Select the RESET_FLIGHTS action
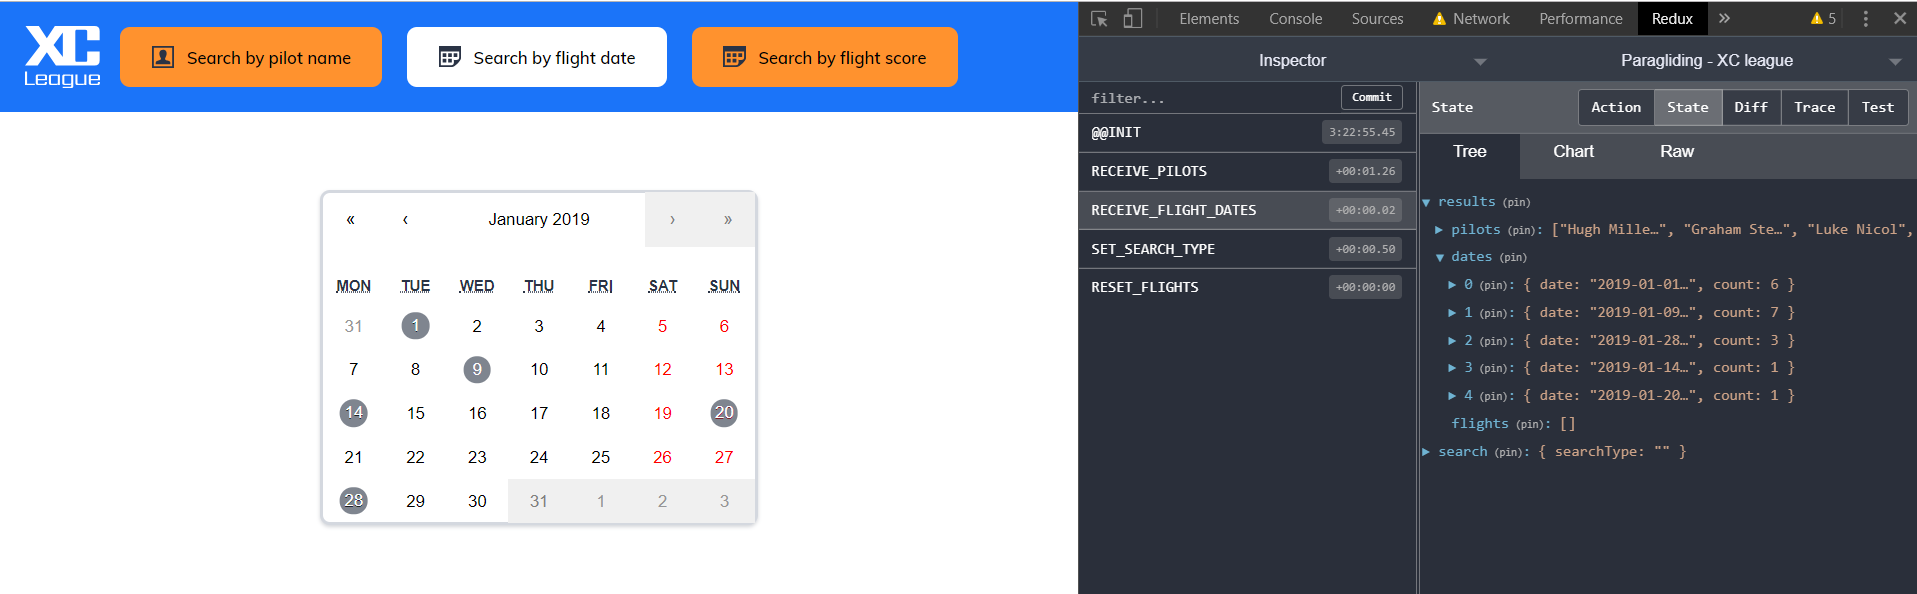1917x594 pixels. point(1247,287)
